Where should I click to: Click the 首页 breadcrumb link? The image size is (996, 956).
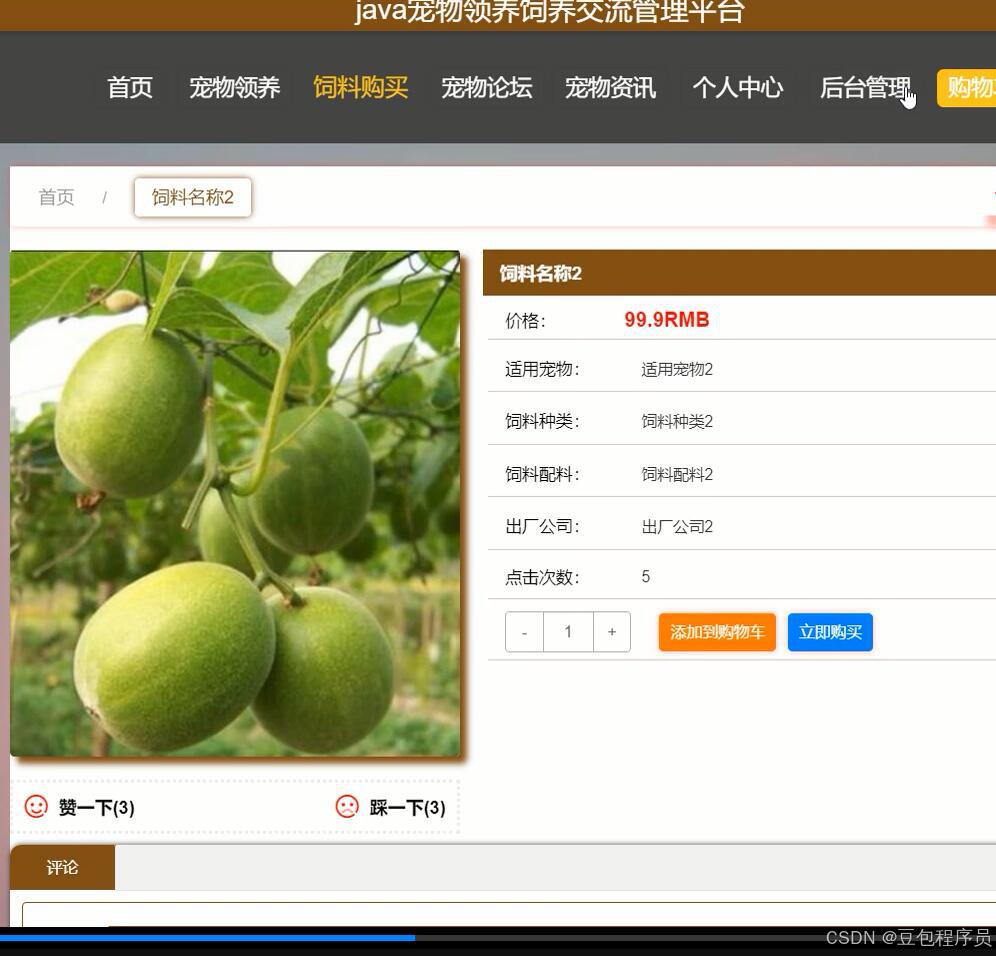(x=55, y=197)
